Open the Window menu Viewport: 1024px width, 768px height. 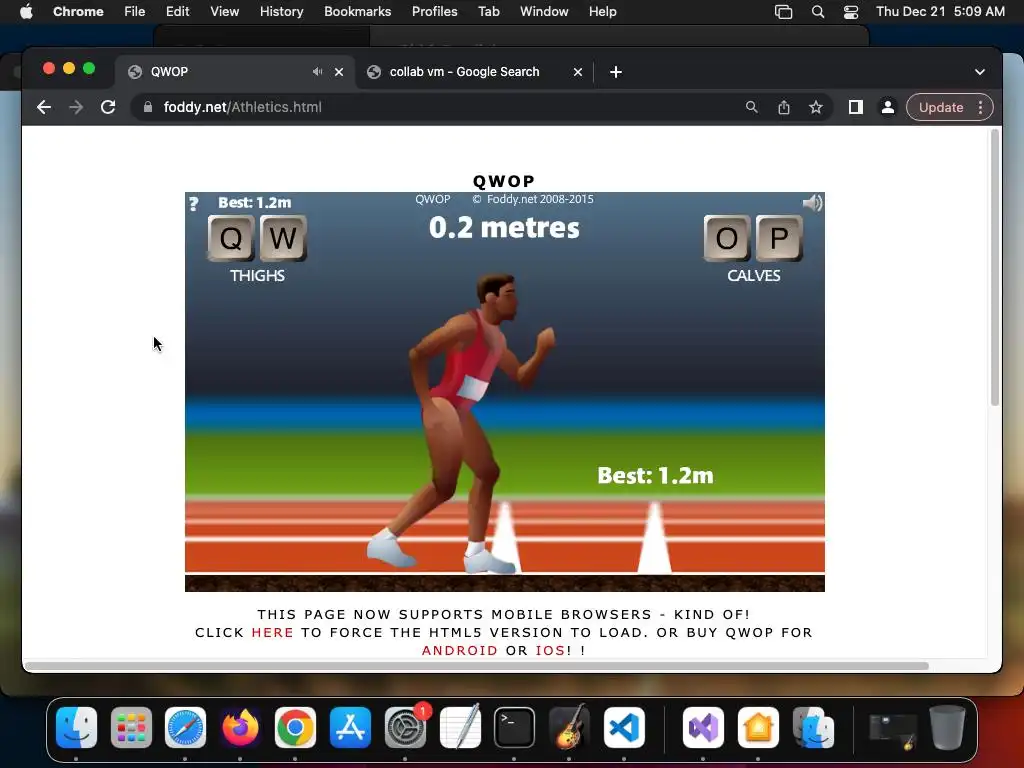coord(544,12)
